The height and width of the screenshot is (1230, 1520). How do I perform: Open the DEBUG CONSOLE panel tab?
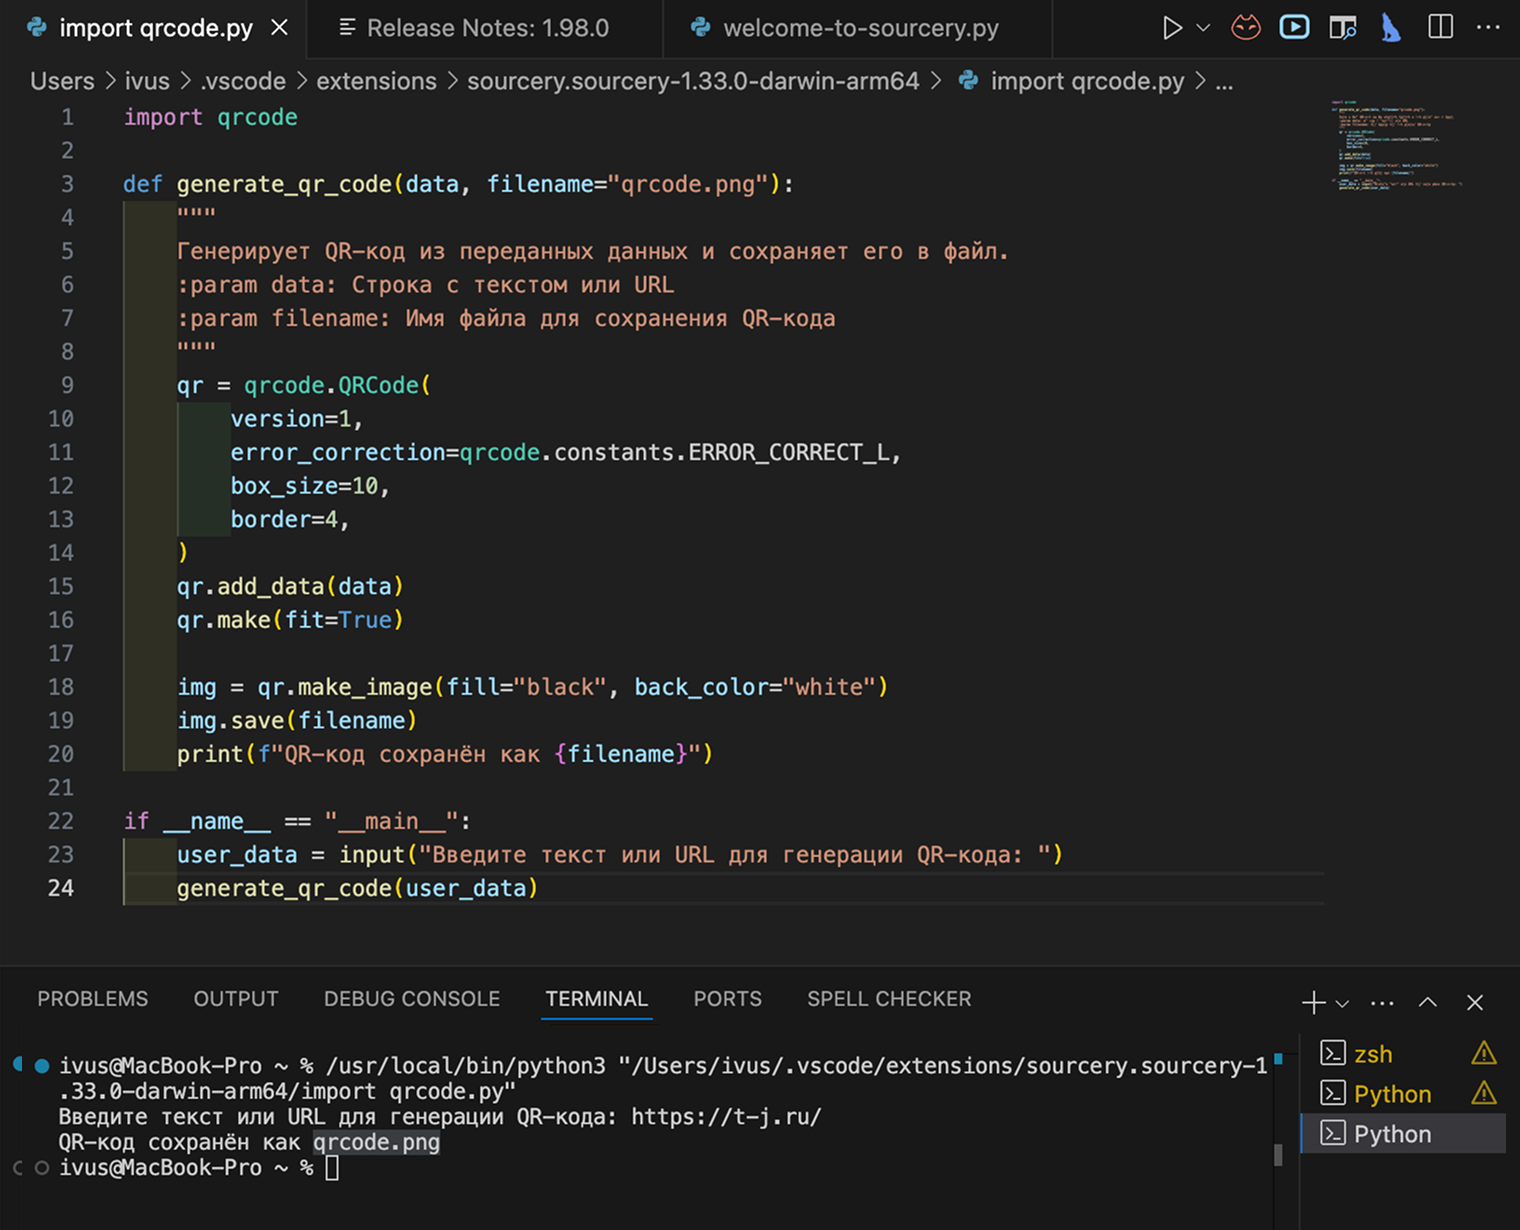[x=412, y=999]
